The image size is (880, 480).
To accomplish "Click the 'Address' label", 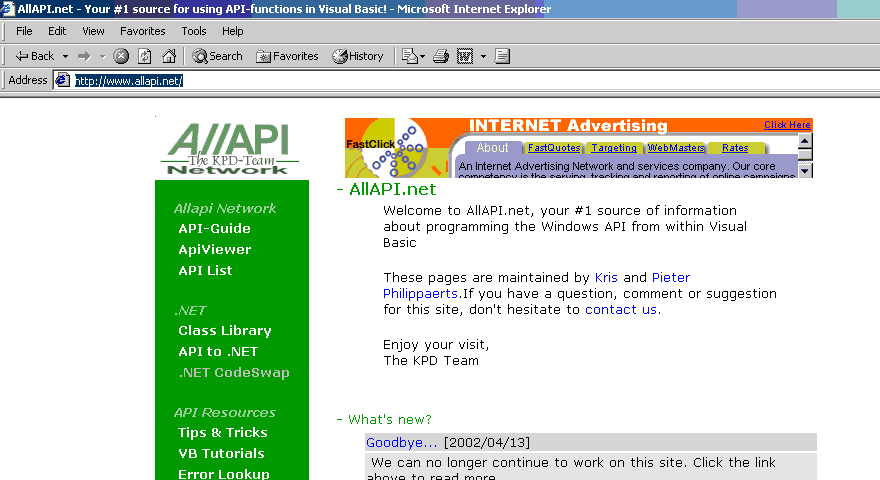I will click(28, 80).
